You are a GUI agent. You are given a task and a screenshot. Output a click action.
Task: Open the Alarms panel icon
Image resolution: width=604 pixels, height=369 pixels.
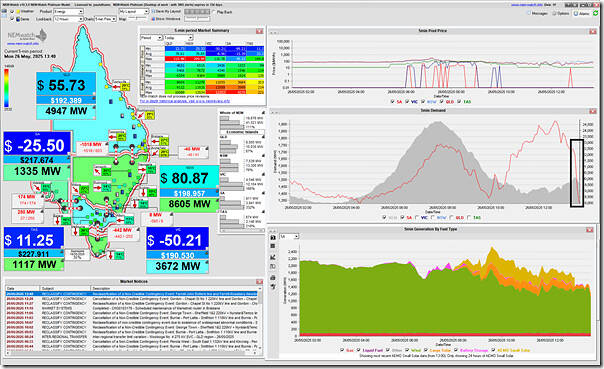coord(582,13)
